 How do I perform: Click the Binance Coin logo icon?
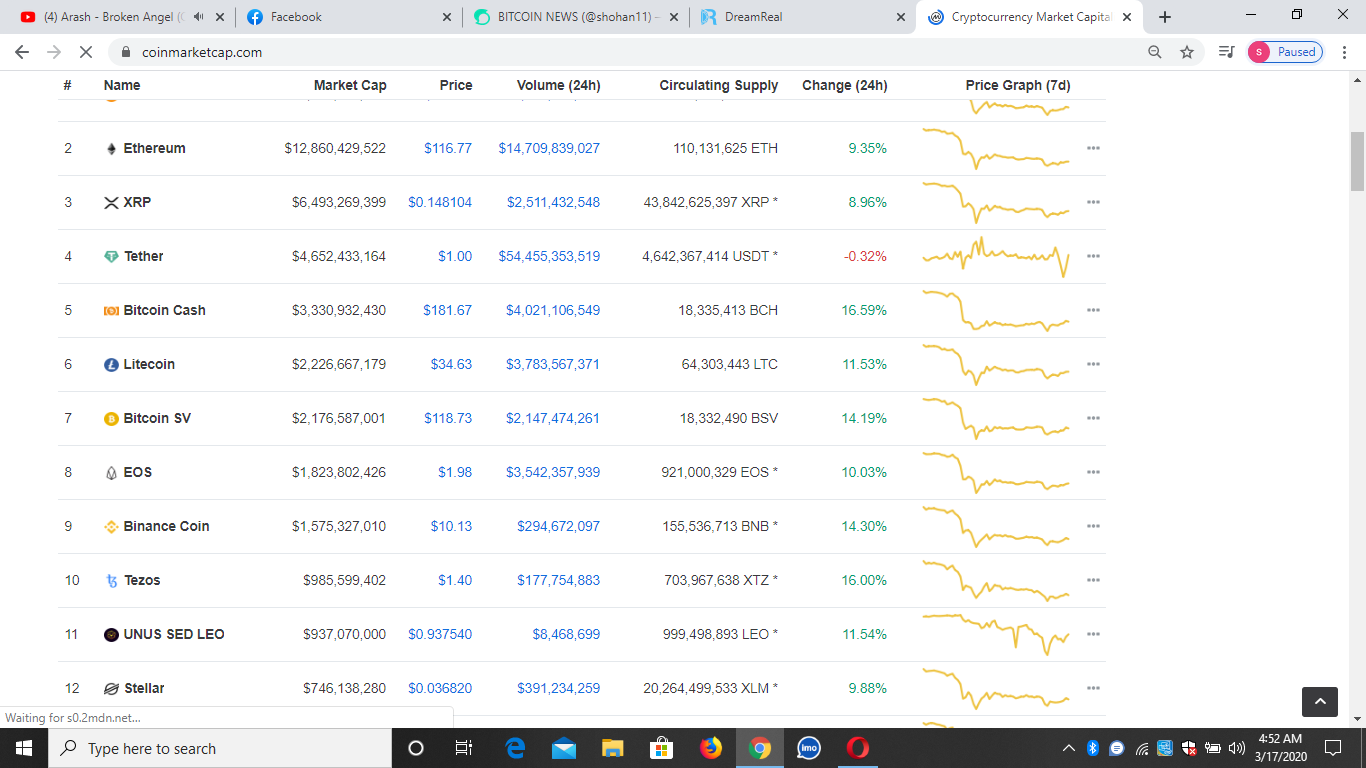click(111, 526)
